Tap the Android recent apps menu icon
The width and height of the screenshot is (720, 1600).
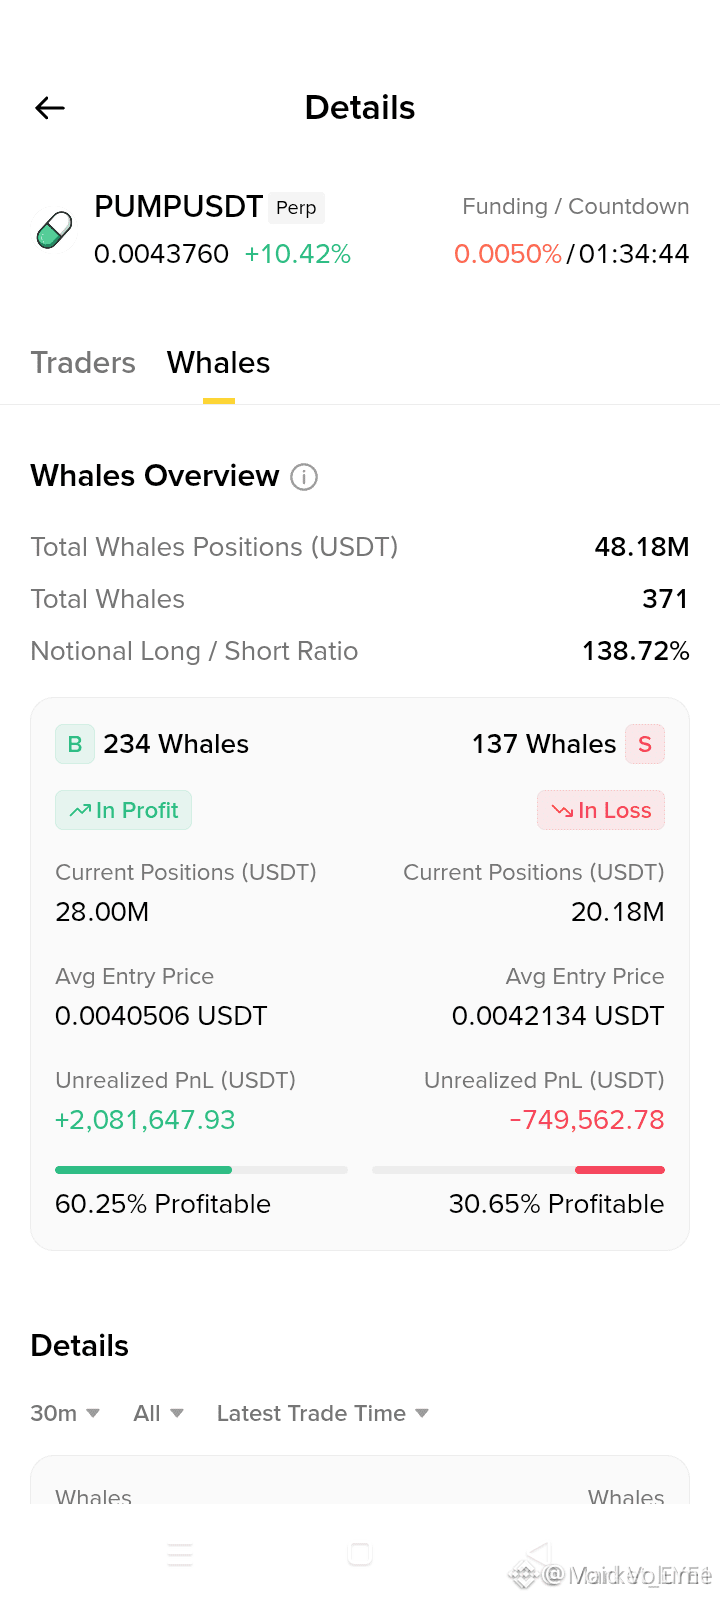point(180,1554)
